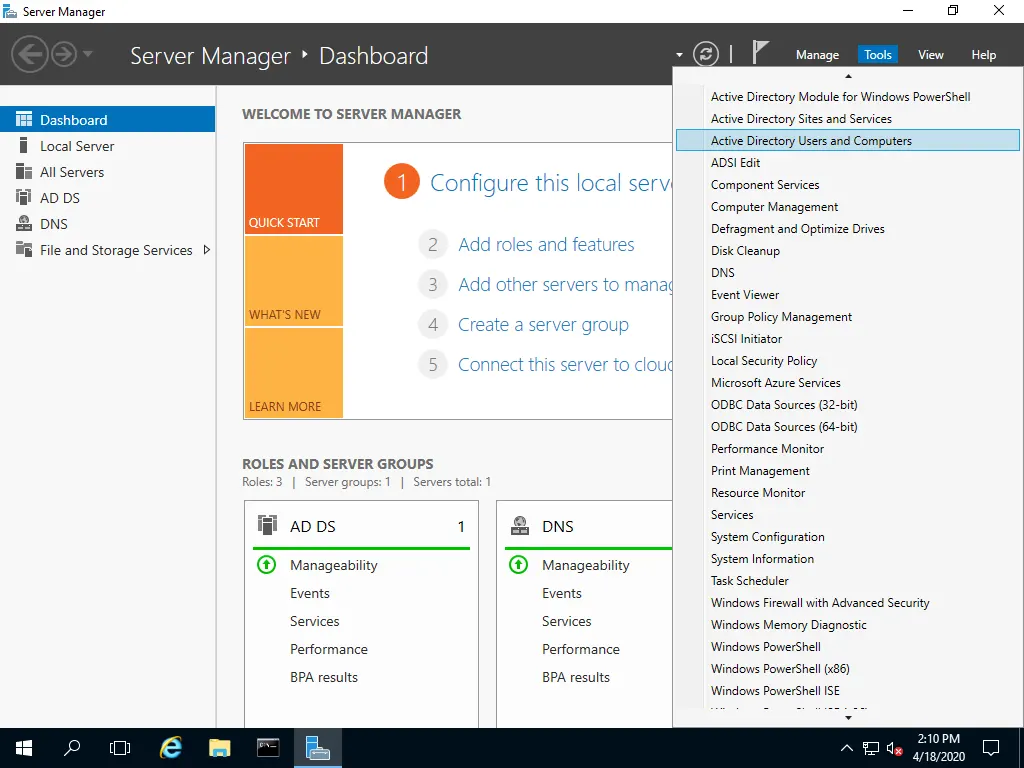The height and width of the screenshot is (768, 1024).
Task: Open the Help menu
Action: tap(984, 55)
